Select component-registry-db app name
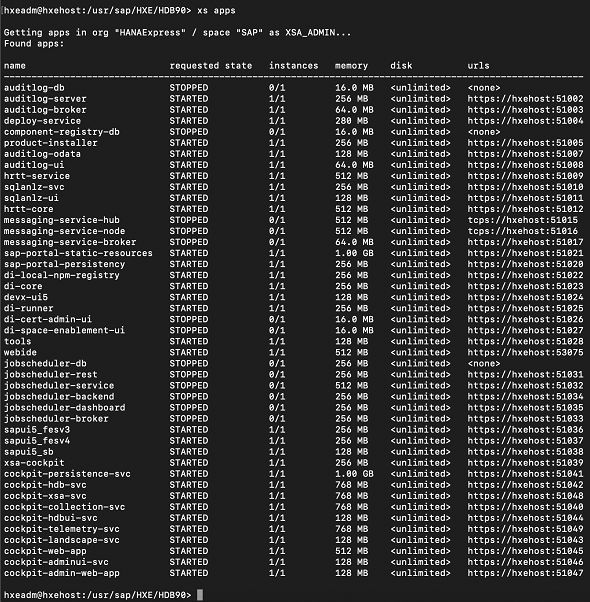 pos(62,132)
